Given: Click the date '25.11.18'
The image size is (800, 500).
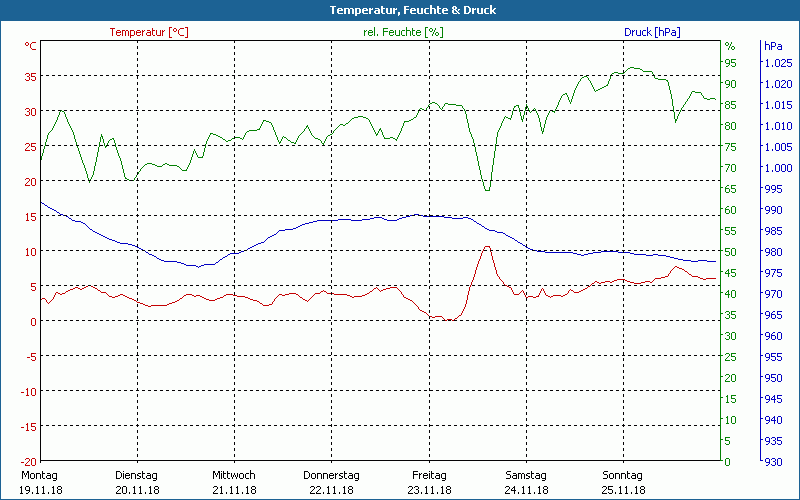Looking at the screenshot, I should [623, 490].
